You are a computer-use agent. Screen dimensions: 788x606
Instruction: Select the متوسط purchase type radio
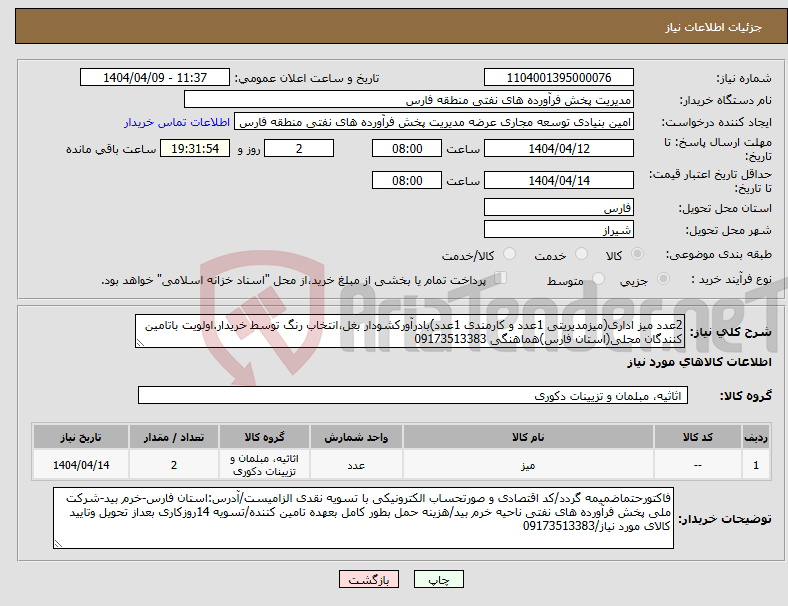click(598, 279)
